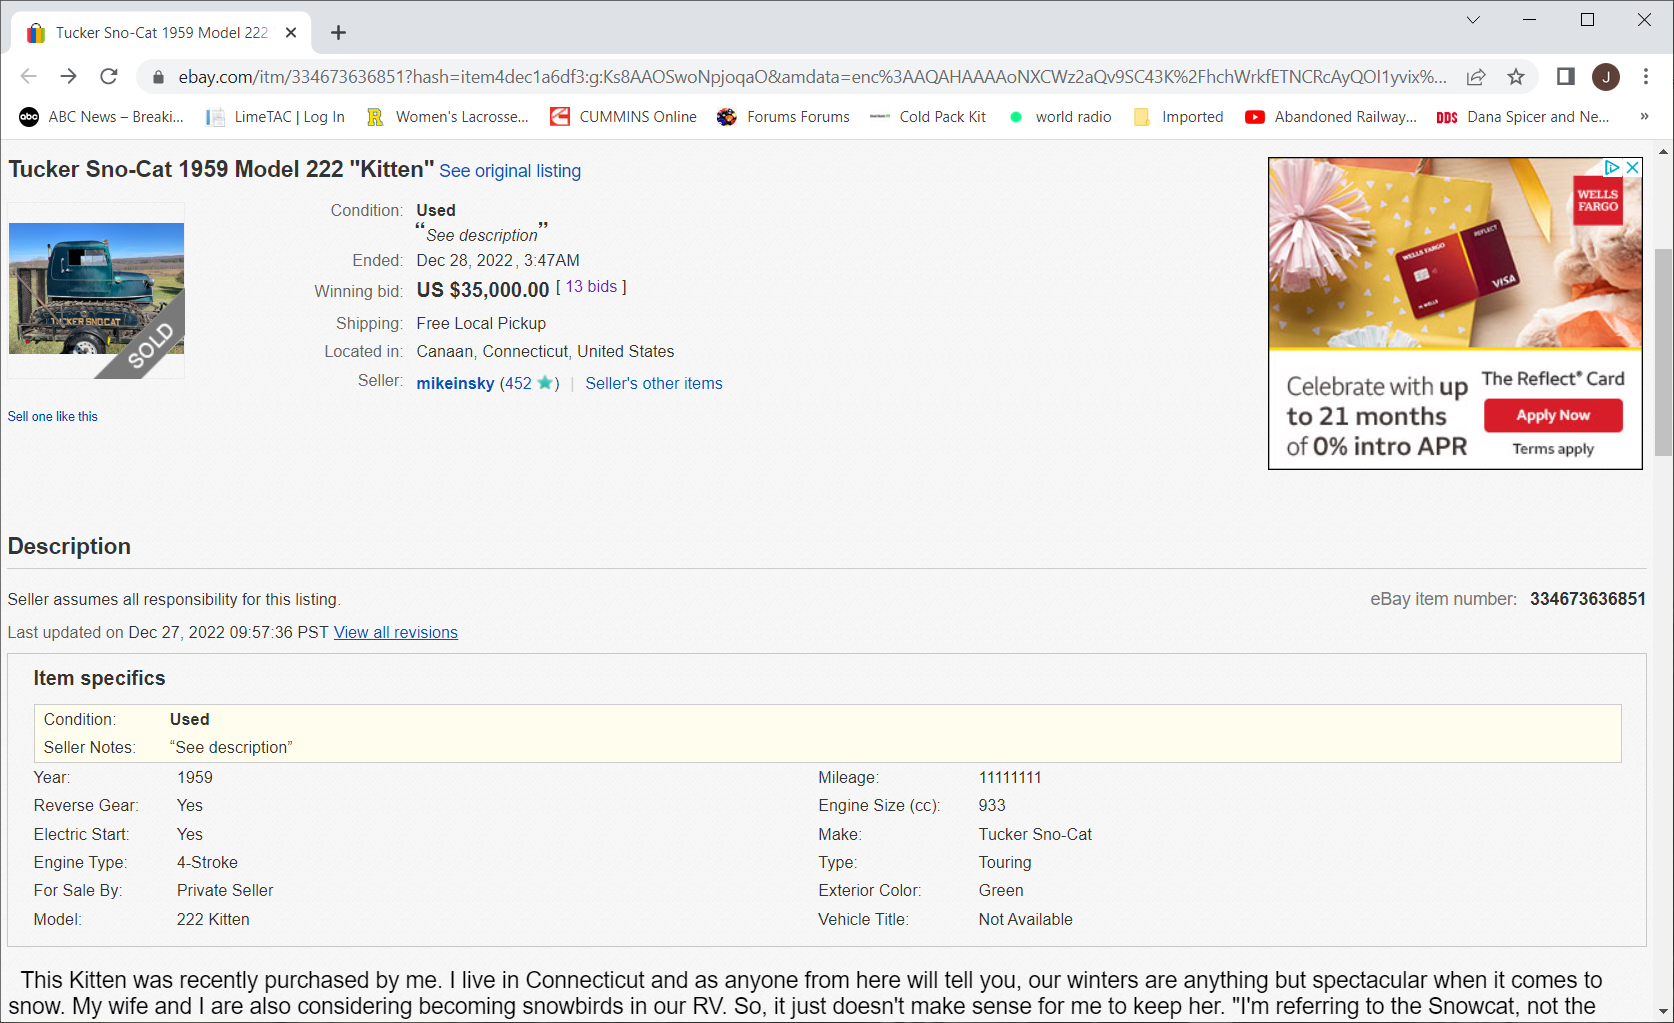
Task: Expand the hidden bookmarks overflow chevron
Action: point(1644,117)
